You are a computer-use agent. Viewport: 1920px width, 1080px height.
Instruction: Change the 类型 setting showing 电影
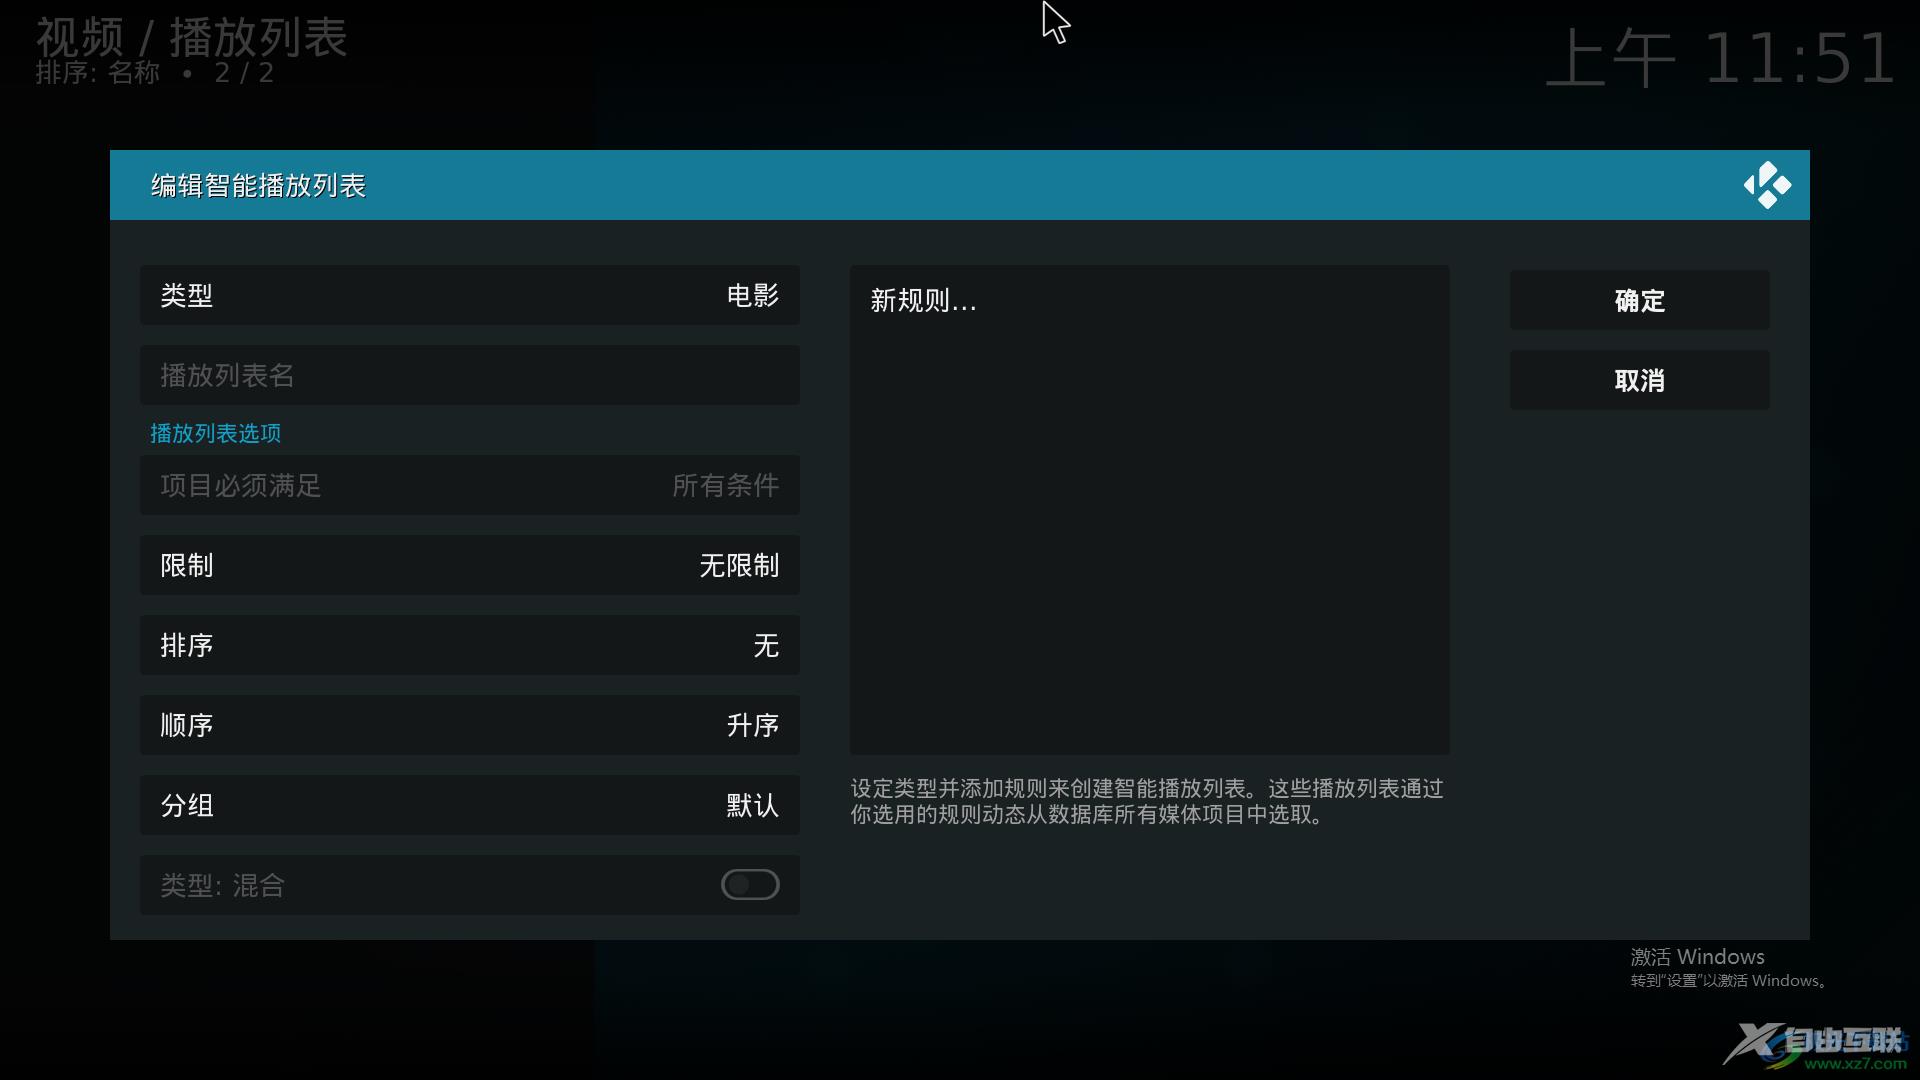[470, 295]
